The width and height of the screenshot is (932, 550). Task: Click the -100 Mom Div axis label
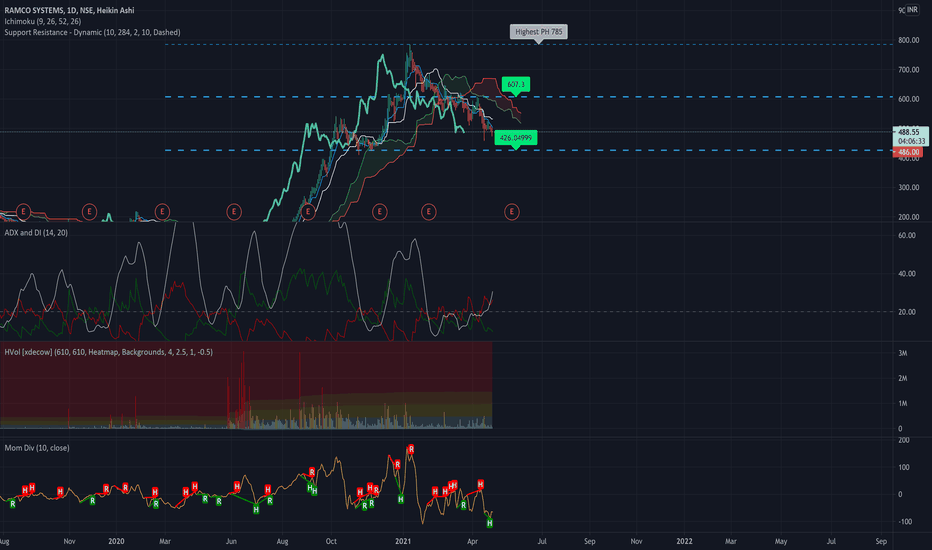tap(904, 521)
